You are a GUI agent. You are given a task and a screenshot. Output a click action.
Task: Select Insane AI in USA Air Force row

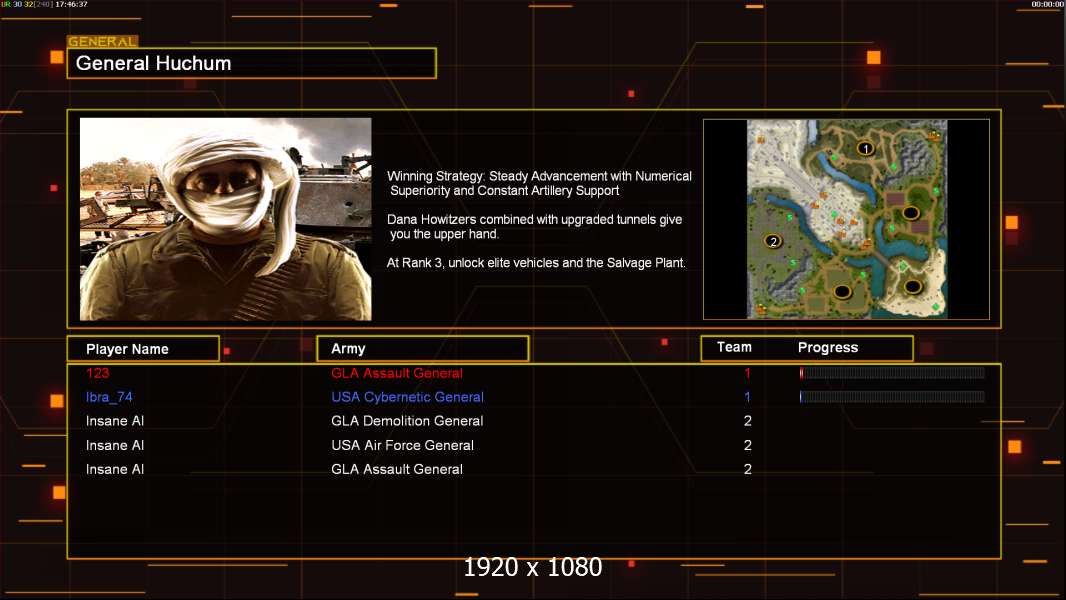point(115,445)
